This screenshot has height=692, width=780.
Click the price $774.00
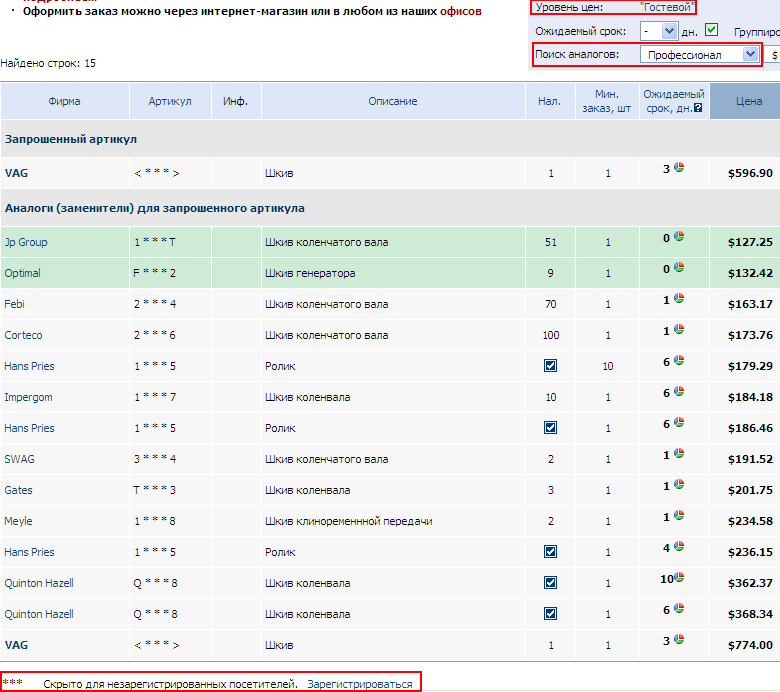(x=750, y=645)
